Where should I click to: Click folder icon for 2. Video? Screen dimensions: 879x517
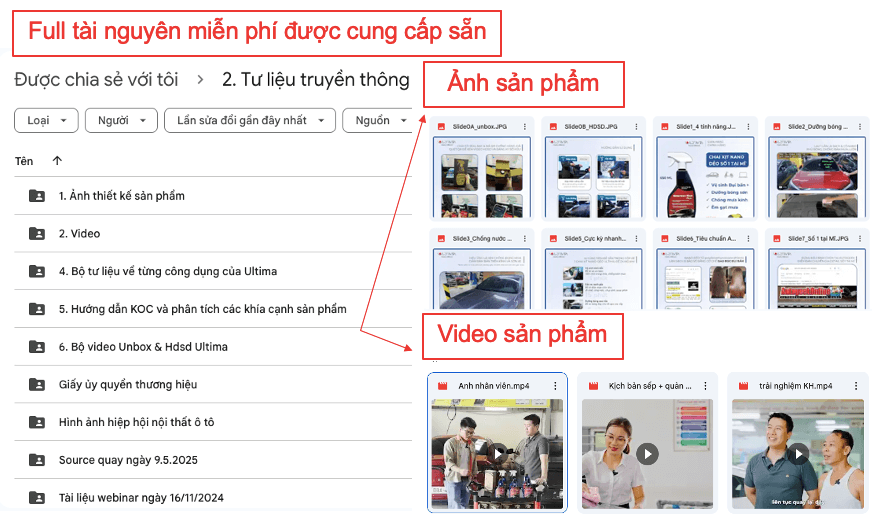coord(37,233)
